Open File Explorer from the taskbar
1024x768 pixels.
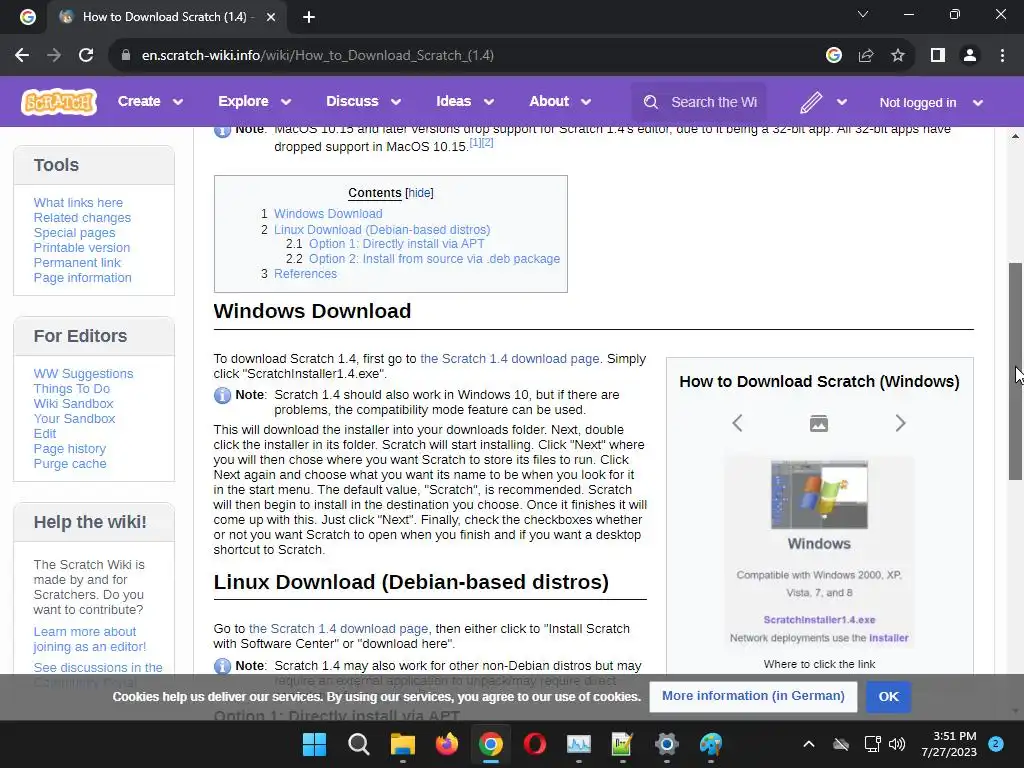(x=402, y=744)
